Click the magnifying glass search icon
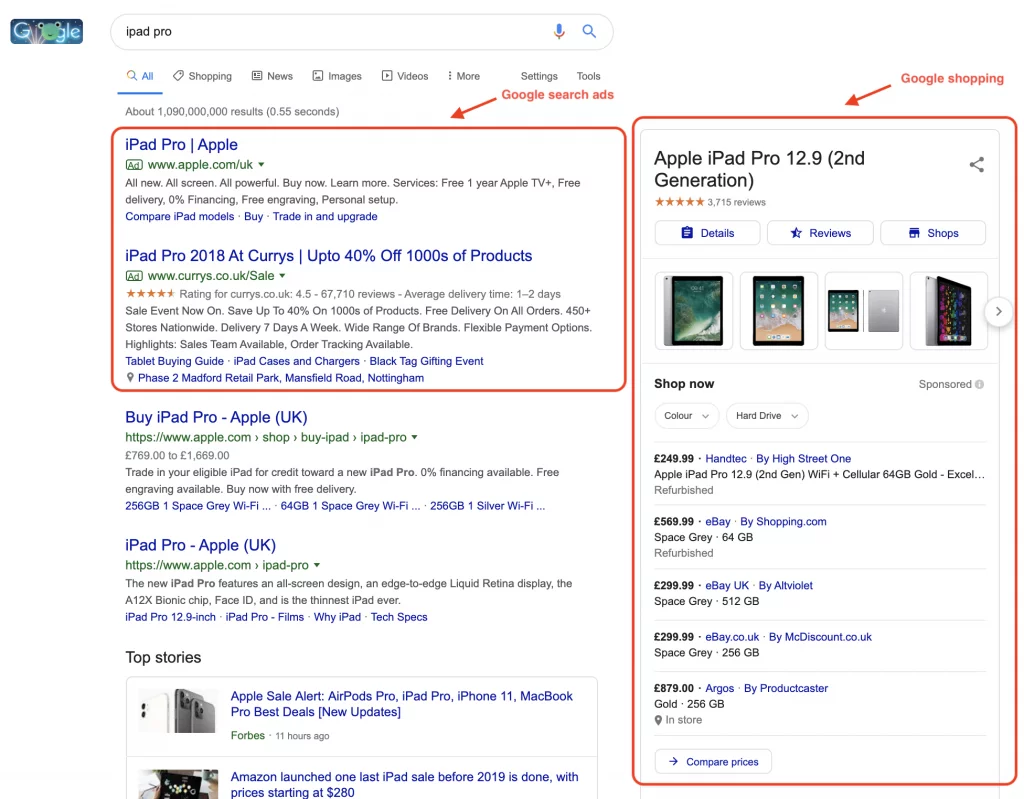Viewport: 1024px width, 799px height. tap(589, 31)
